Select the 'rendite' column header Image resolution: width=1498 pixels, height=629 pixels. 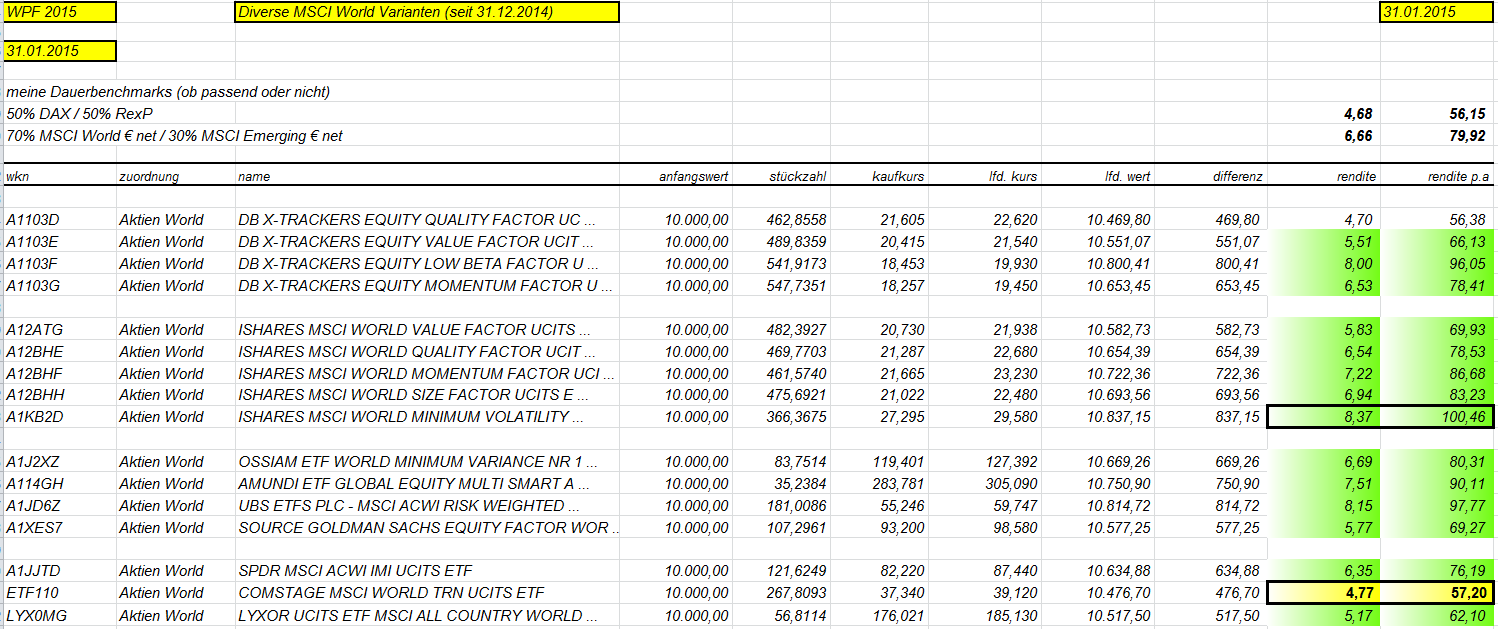(1357, 176)
